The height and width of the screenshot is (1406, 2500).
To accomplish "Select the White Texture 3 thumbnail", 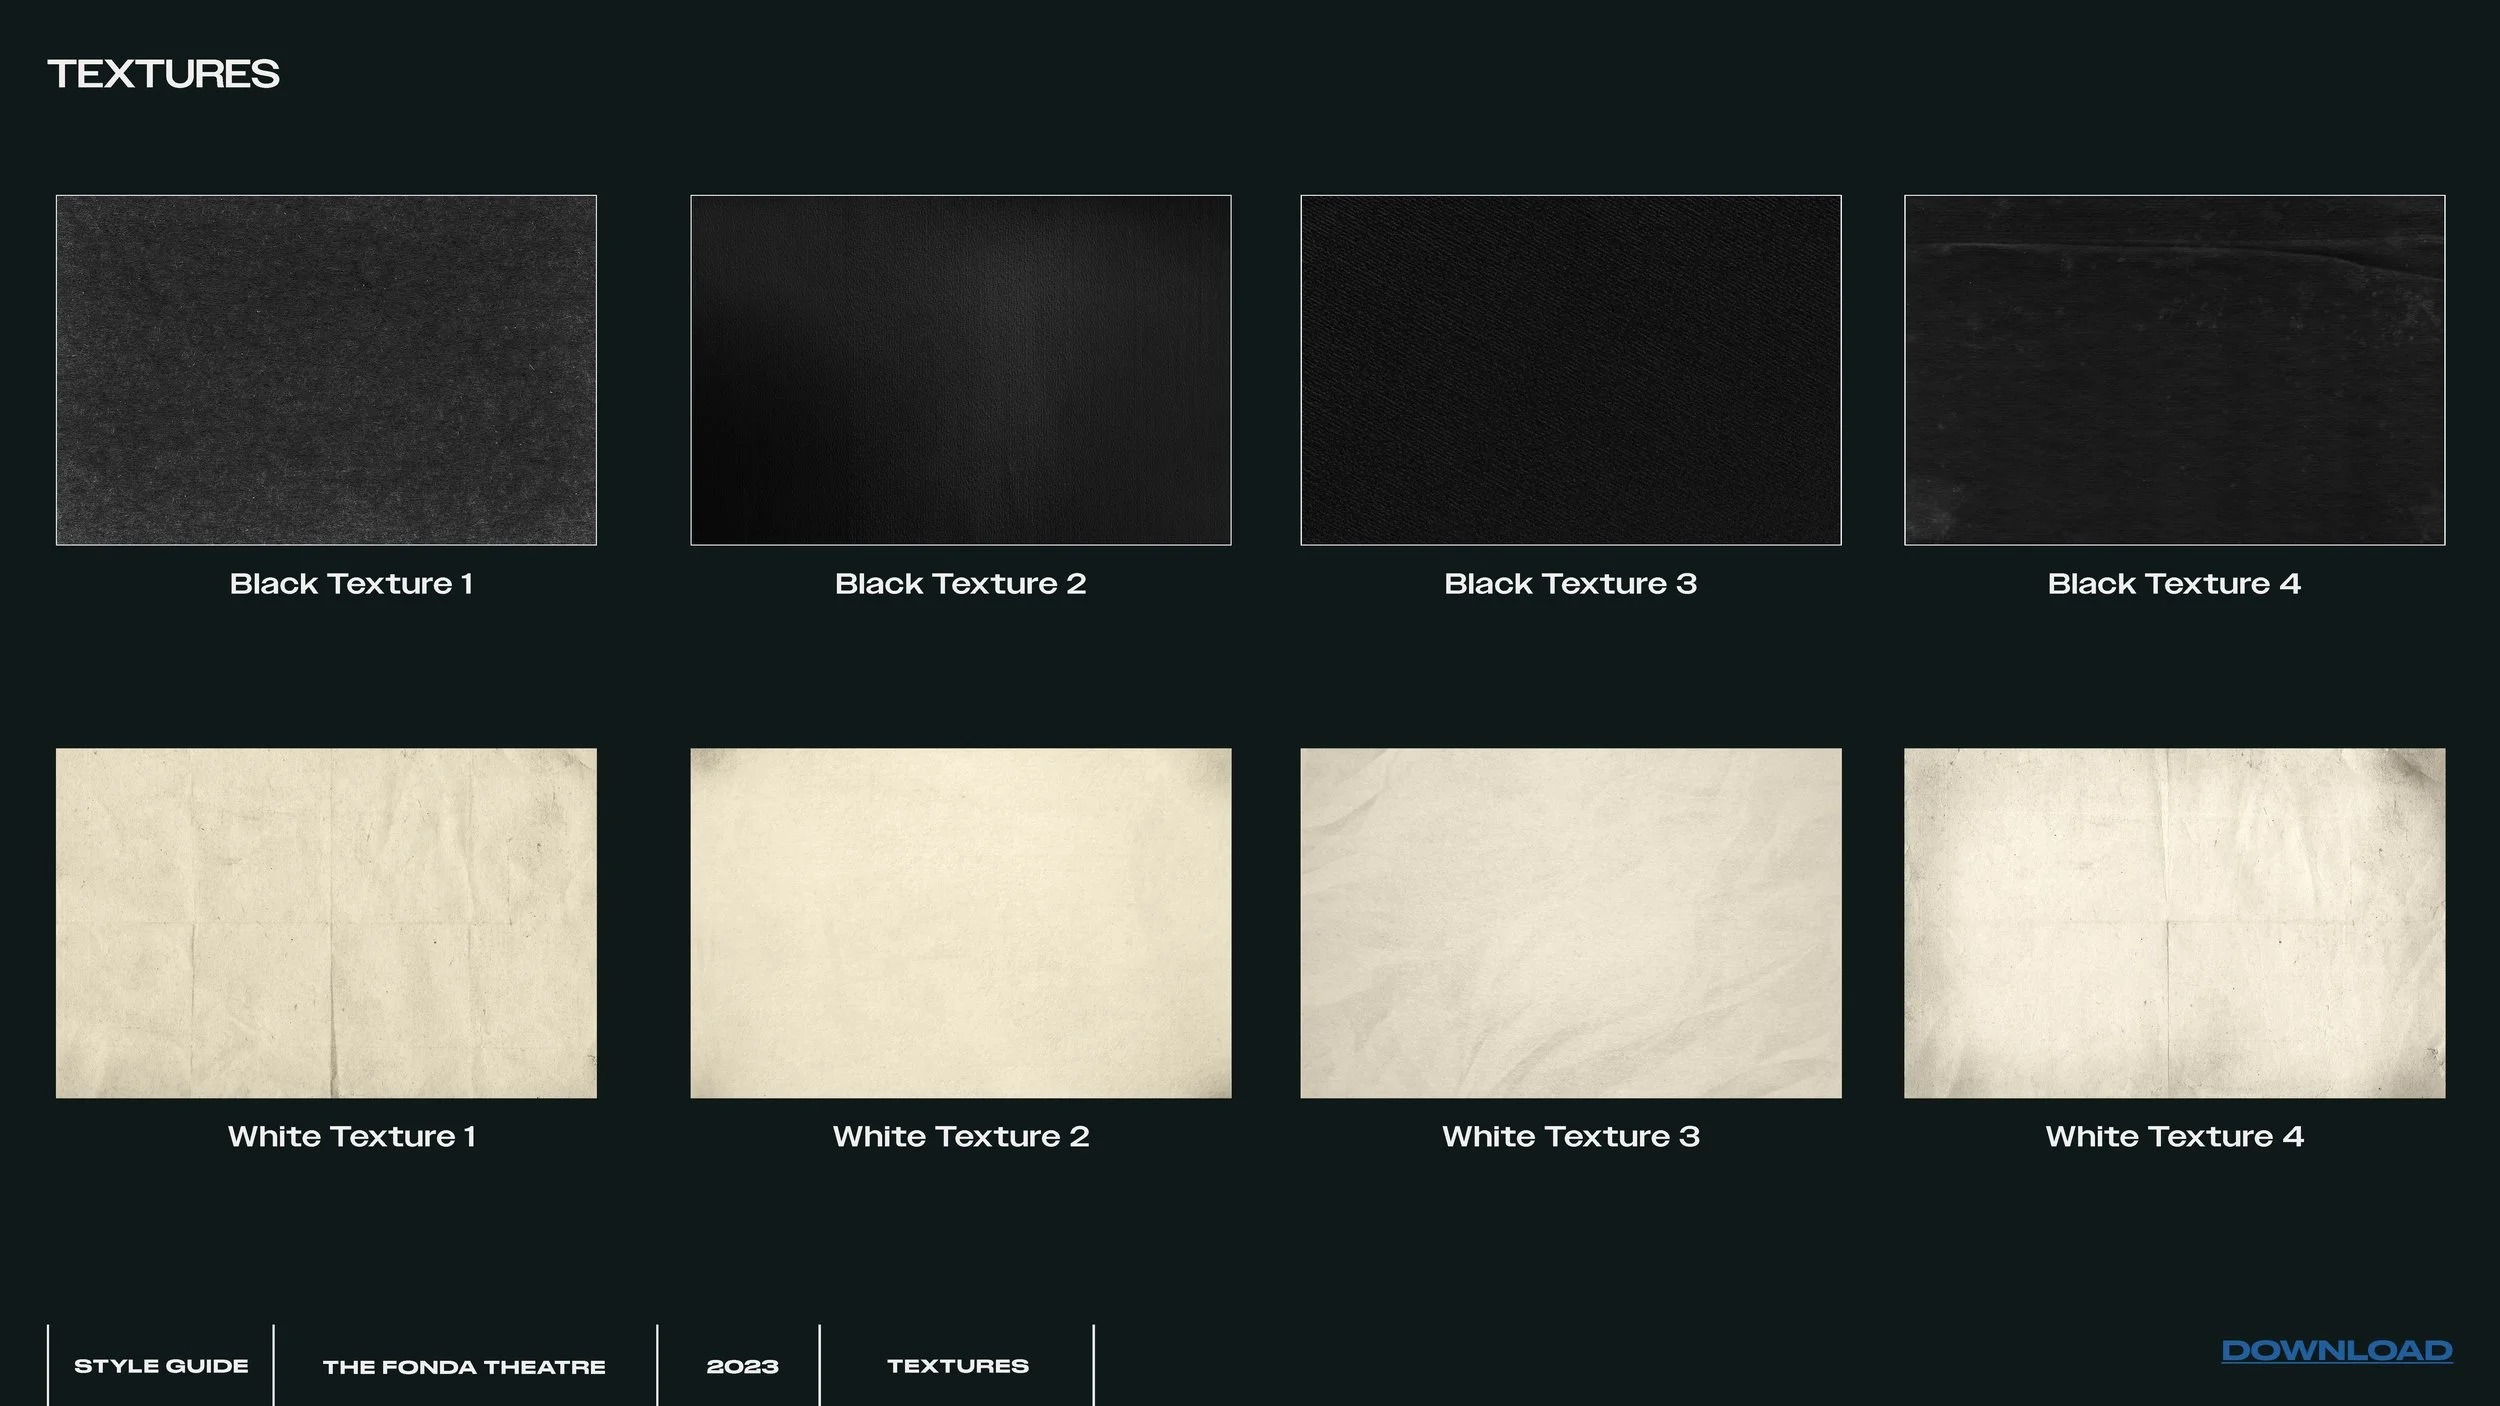I will 1570,925.
